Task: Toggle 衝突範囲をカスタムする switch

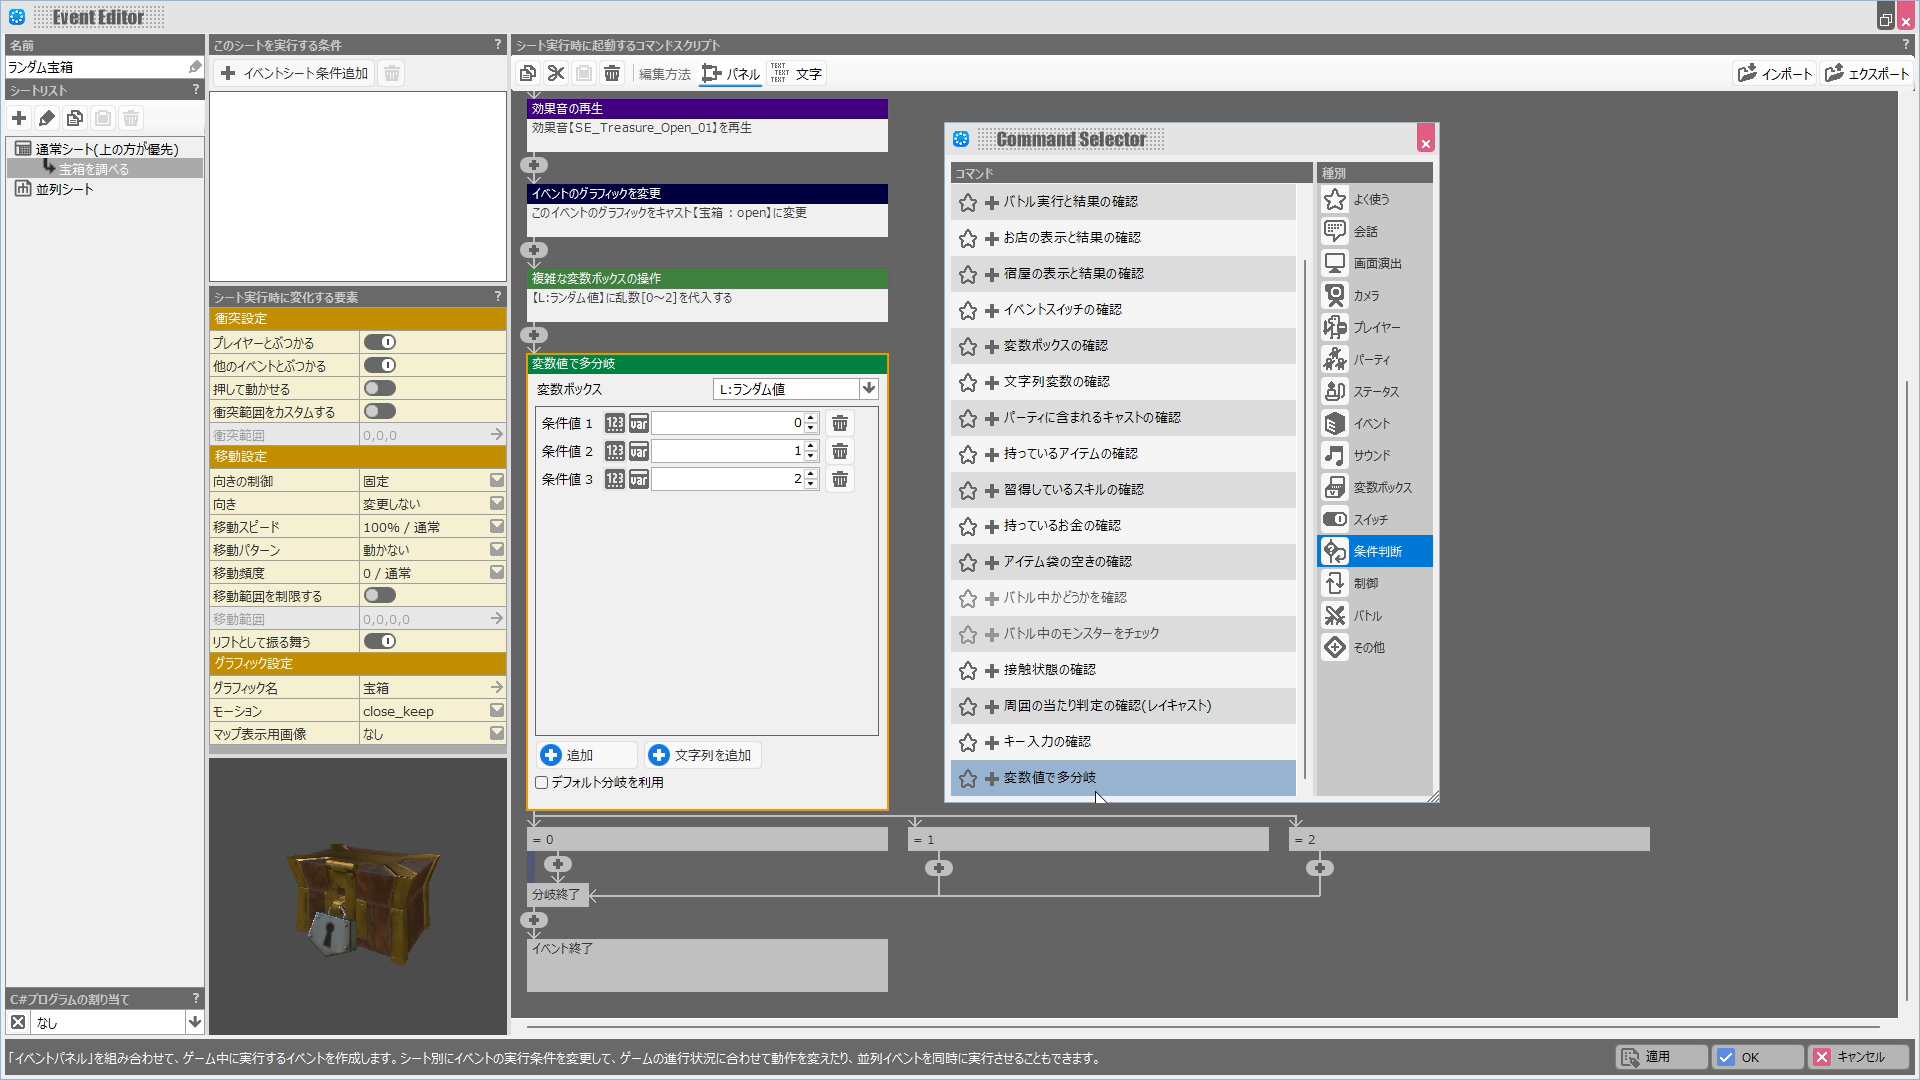Action: click(x=380, y=411)
